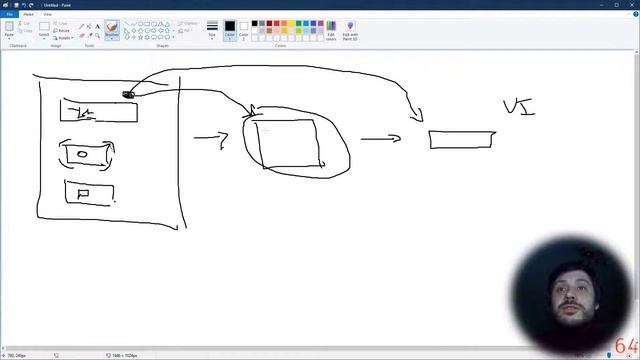Pick the Eraser tool
Image resolution: width=640 pixels, height=360 pixels.
coord(82,36)
